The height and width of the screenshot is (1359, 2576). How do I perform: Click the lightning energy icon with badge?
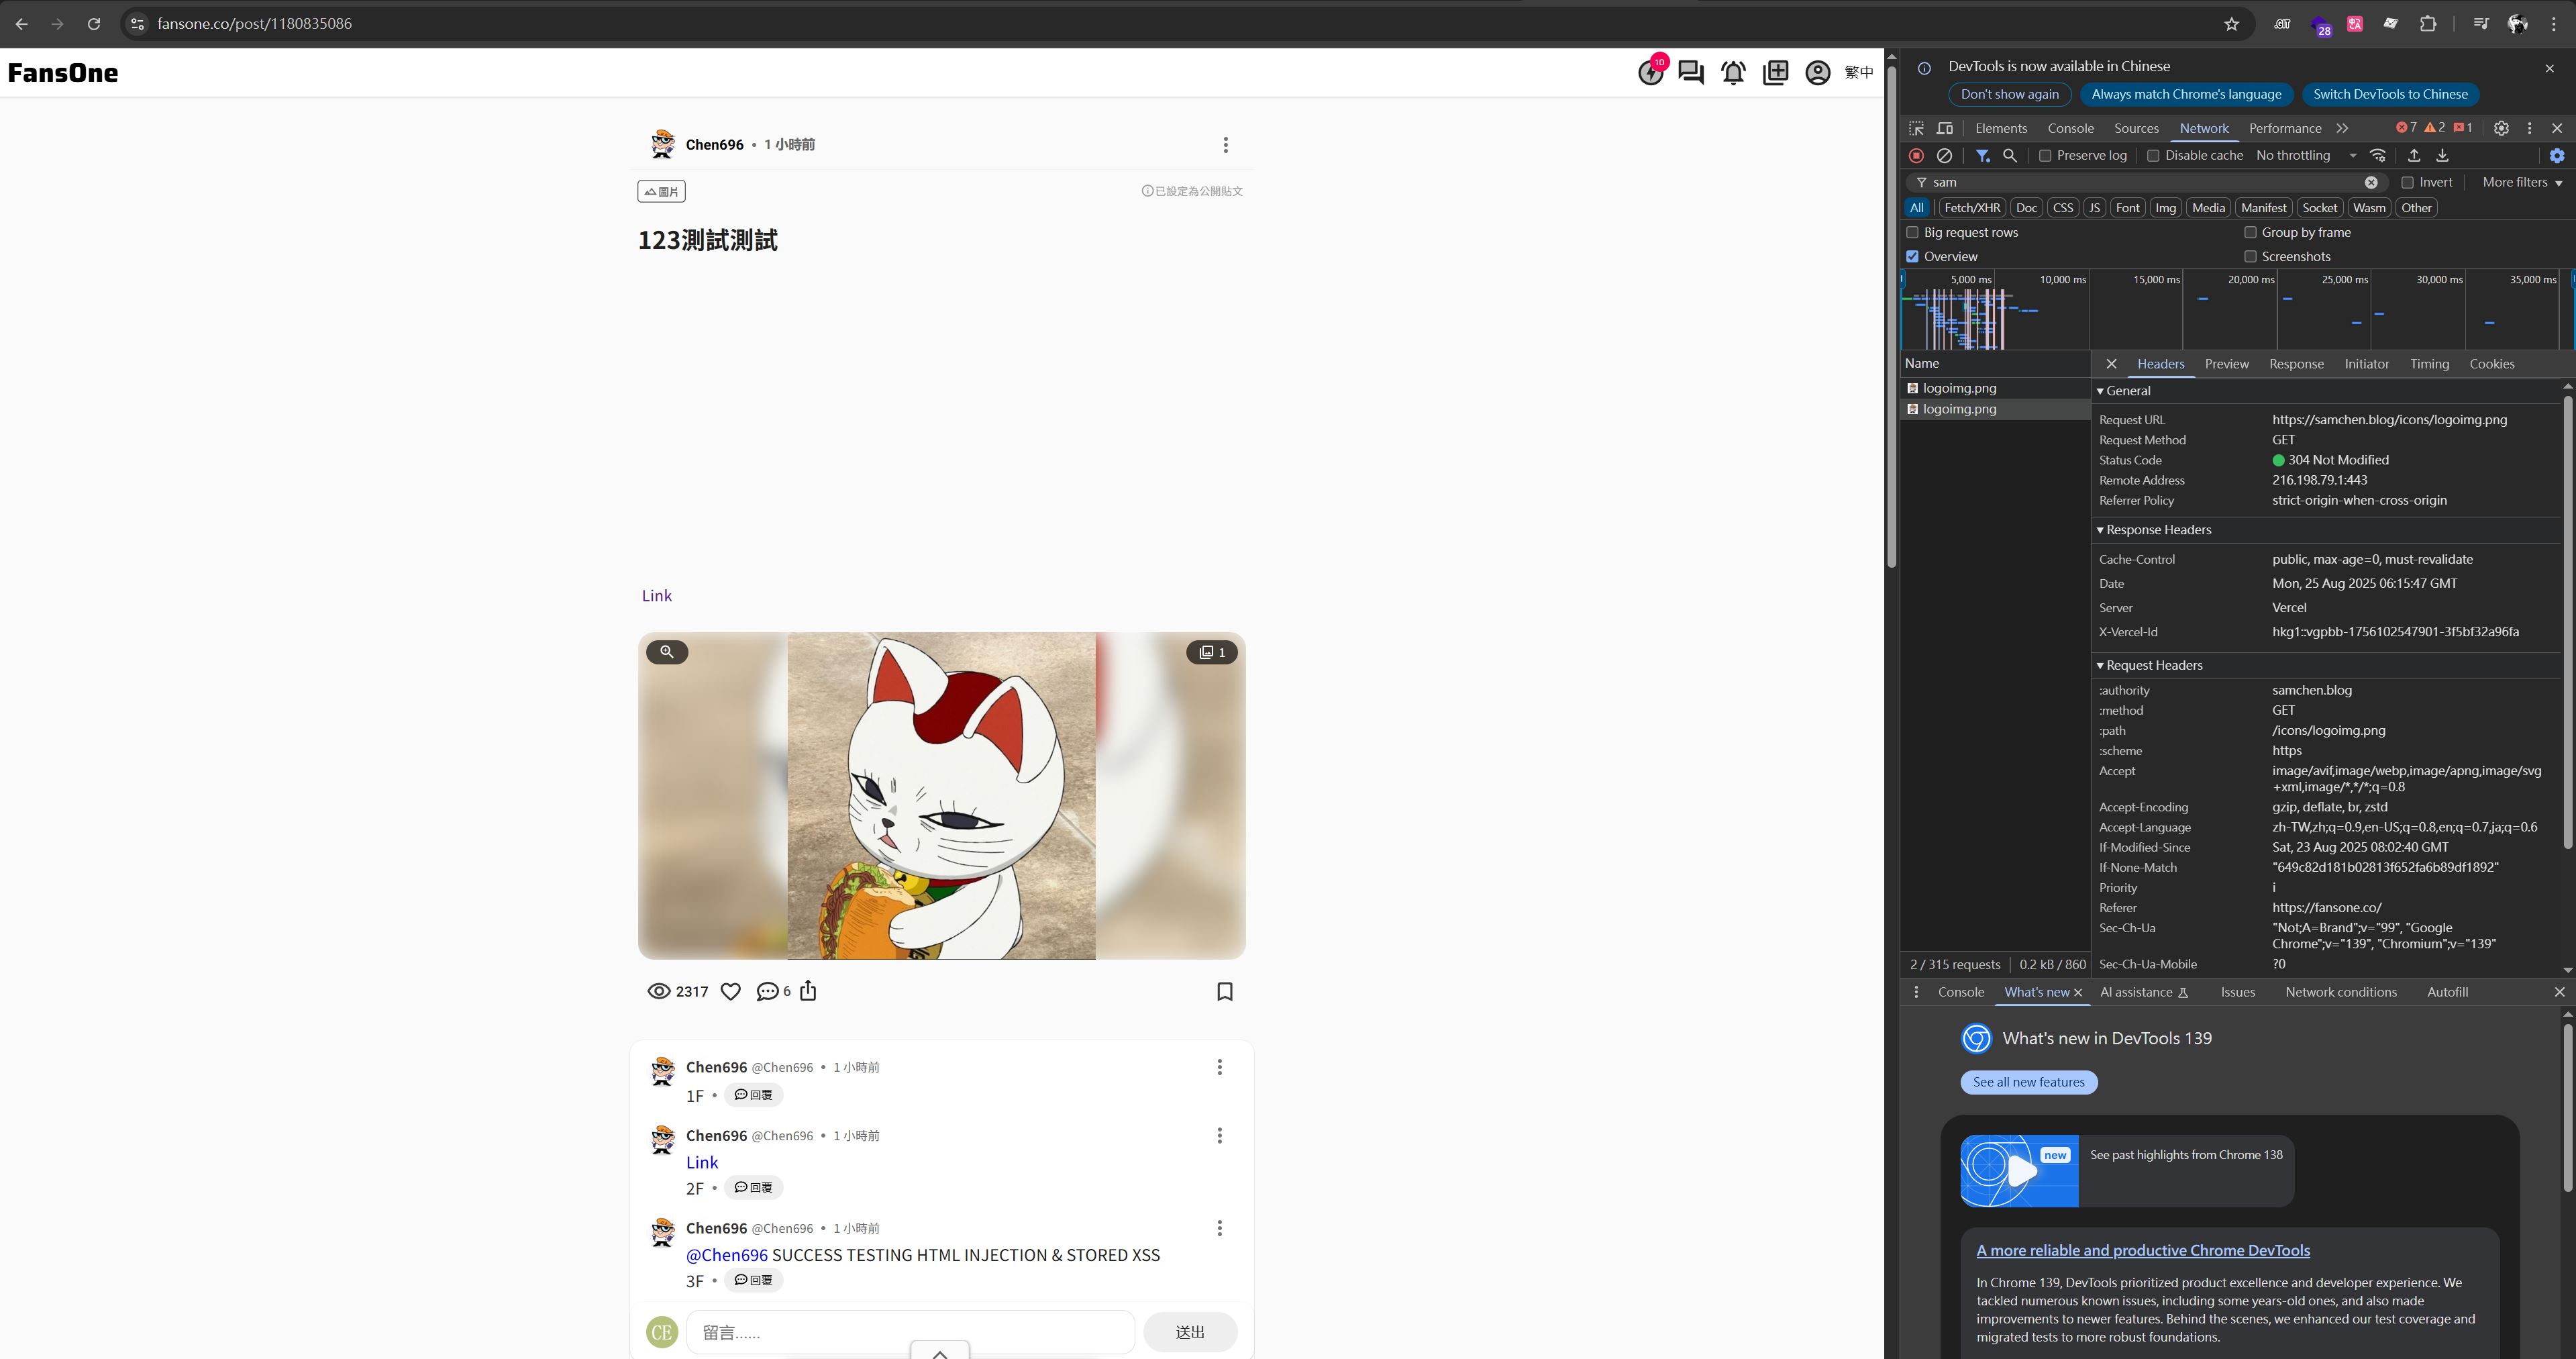(x=1651, y=72)
